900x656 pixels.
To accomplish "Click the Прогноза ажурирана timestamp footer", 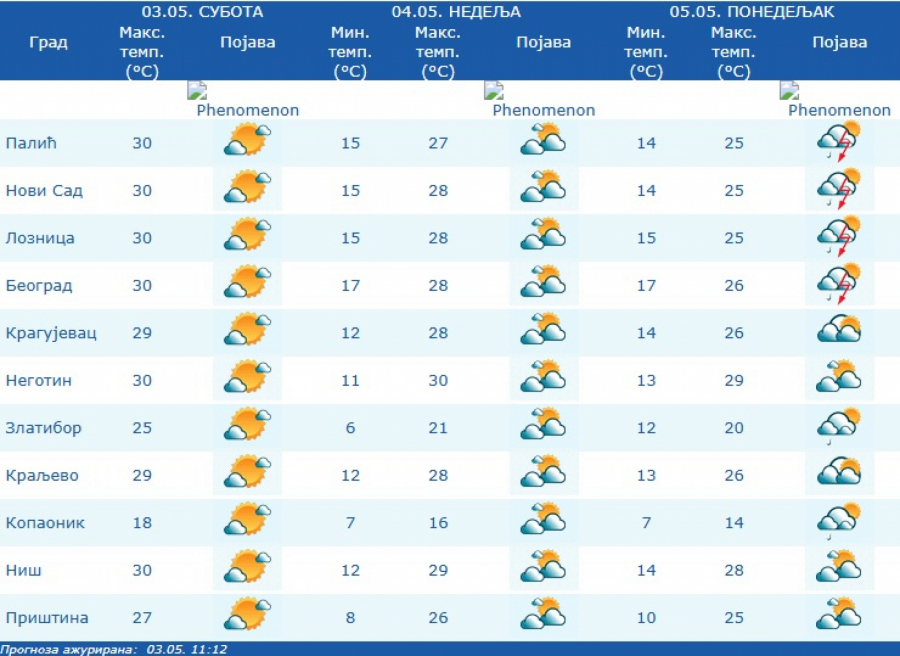I will (x=114, y=649).
